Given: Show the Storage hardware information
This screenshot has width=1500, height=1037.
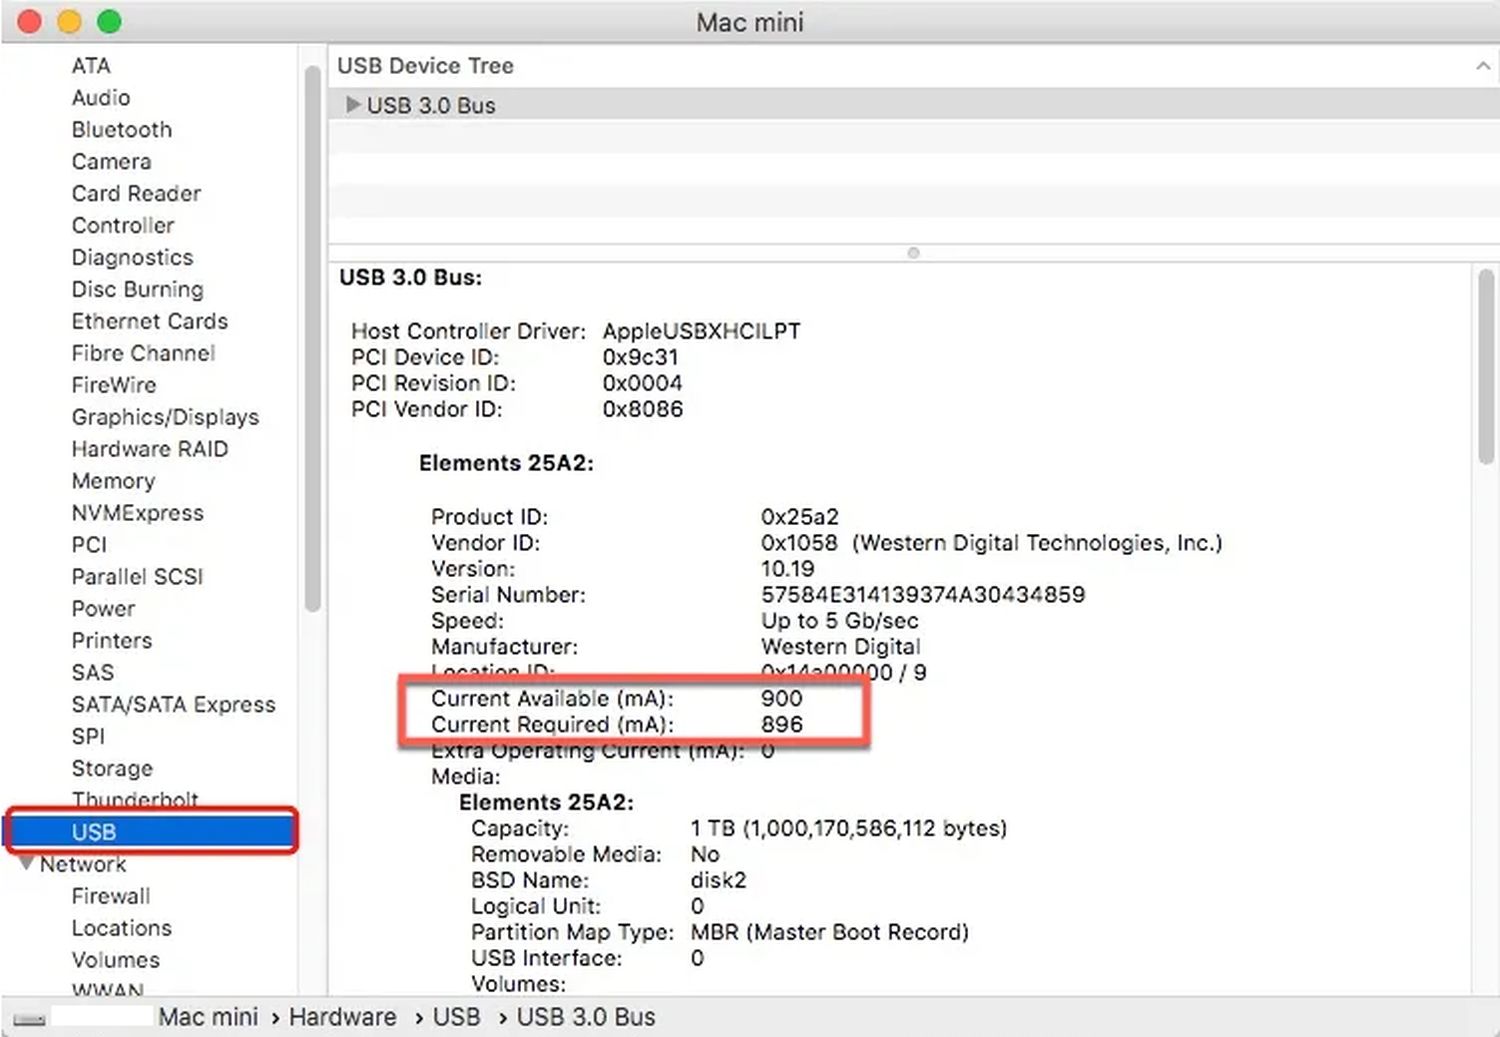Looking at the screenshot, I should [x=112, y=768].
